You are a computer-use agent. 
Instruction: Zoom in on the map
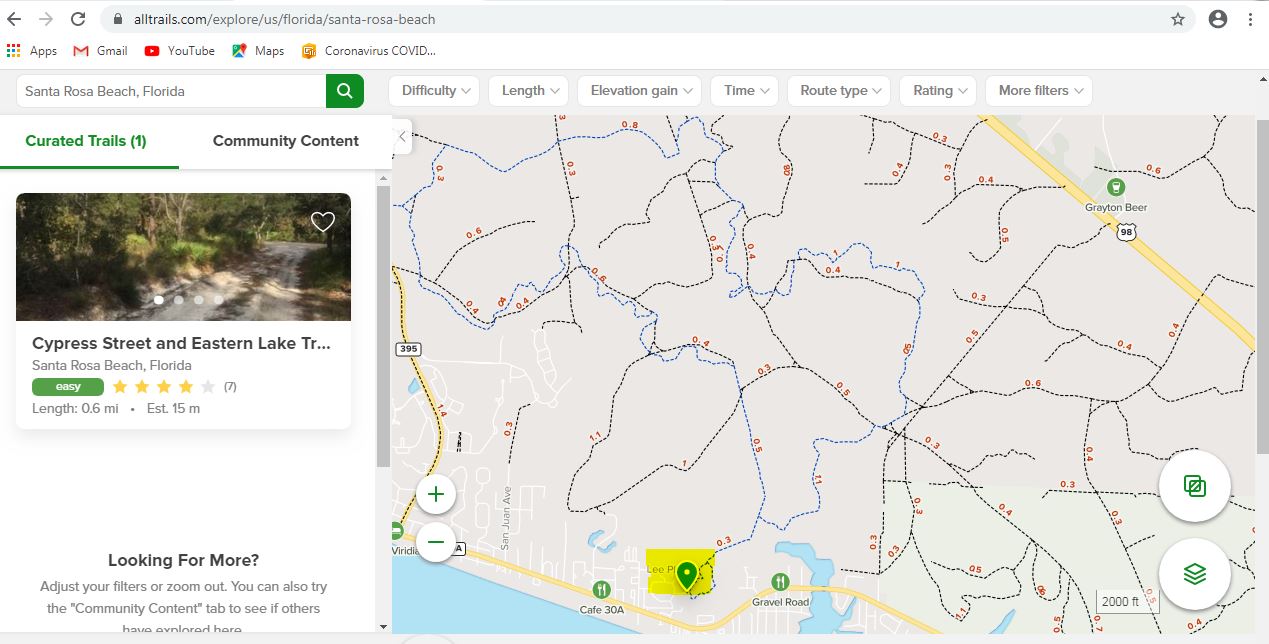(x=436, y=494)
